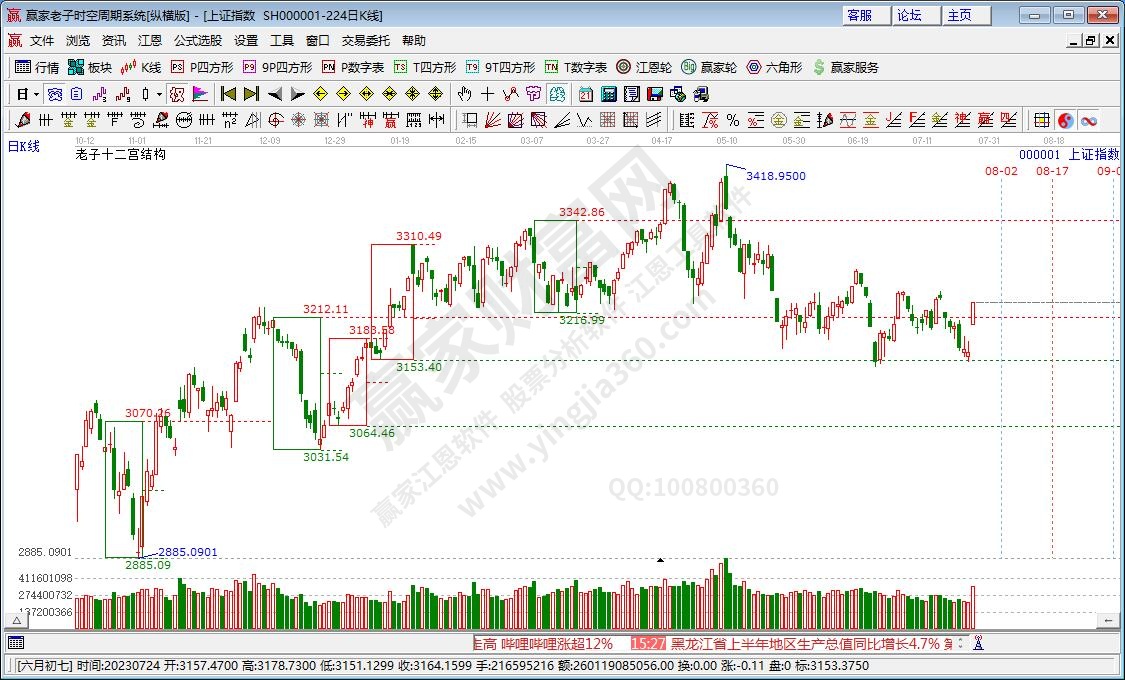Viewport: 1125px width, 680px height.
Task: Toggle the crosshair cursor tool
Action: point(487,94)
